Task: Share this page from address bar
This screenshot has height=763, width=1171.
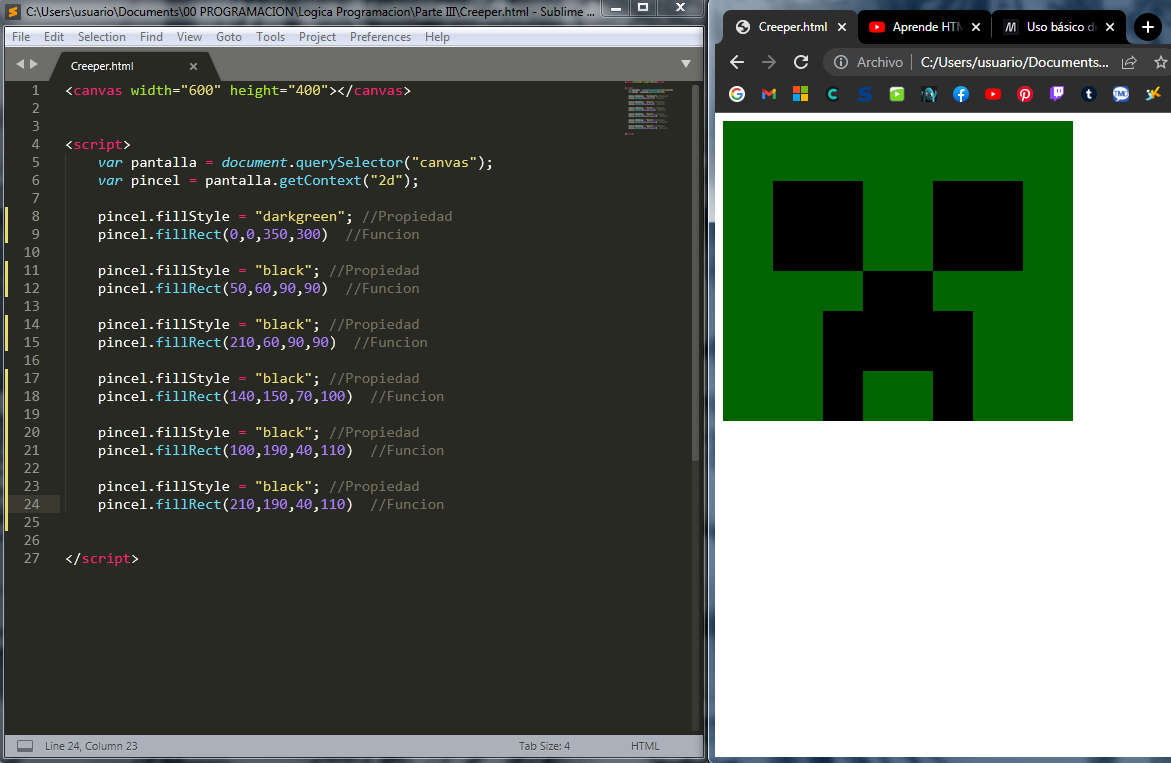Action: tap(1129, 62)
